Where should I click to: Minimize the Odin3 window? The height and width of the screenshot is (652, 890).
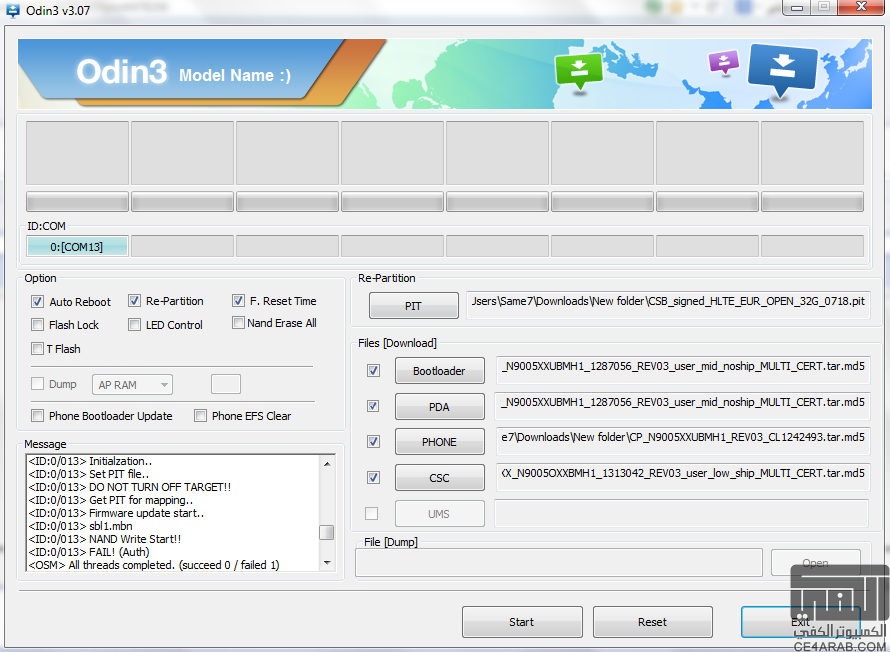(796, 7)
